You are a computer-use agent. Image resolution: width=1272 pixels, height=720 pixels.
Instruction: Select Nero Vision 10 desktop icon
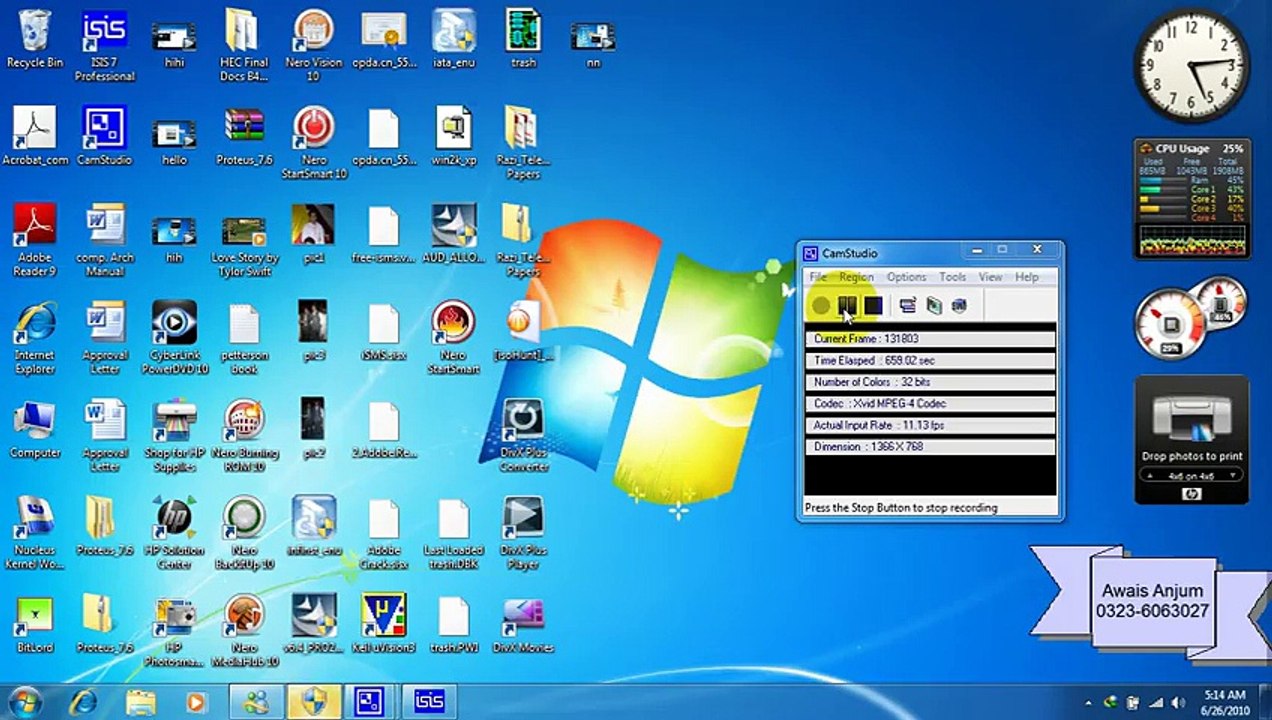tap(313, 46)
